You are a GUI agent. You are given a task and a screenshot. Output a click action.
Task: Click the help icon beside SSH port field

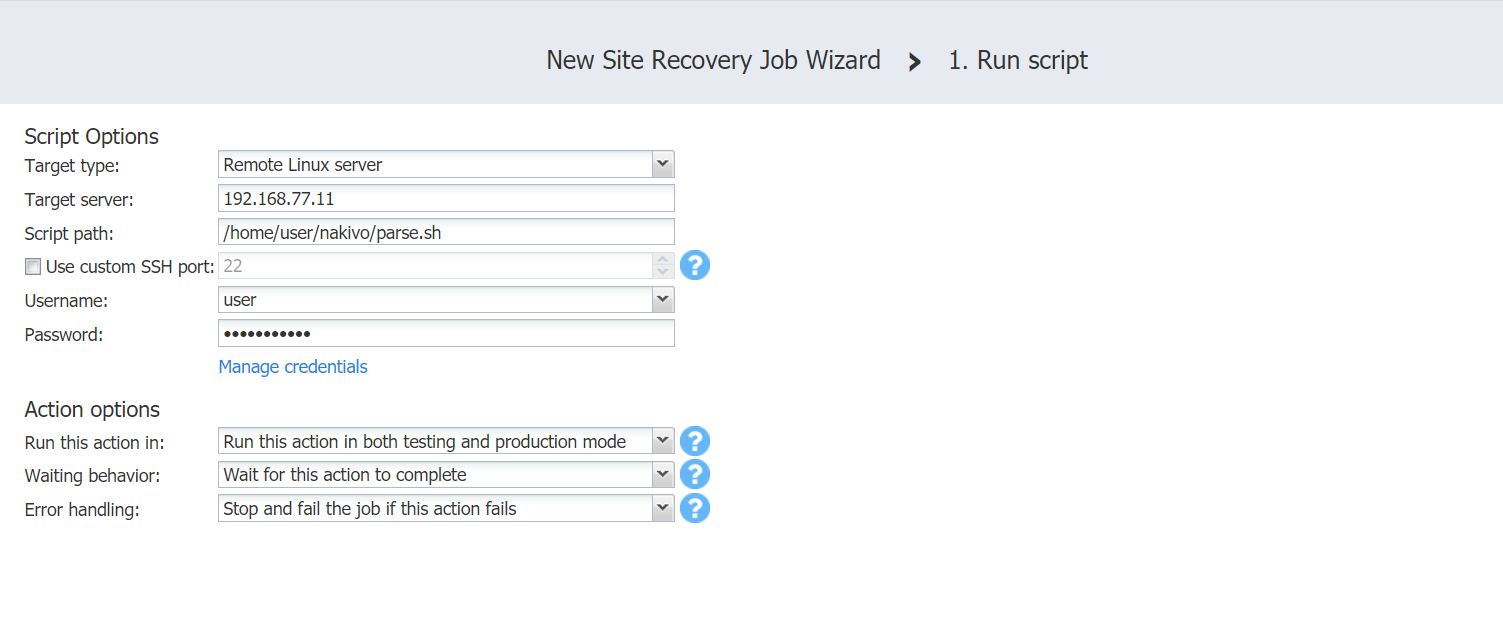click(x=694, y=266)
